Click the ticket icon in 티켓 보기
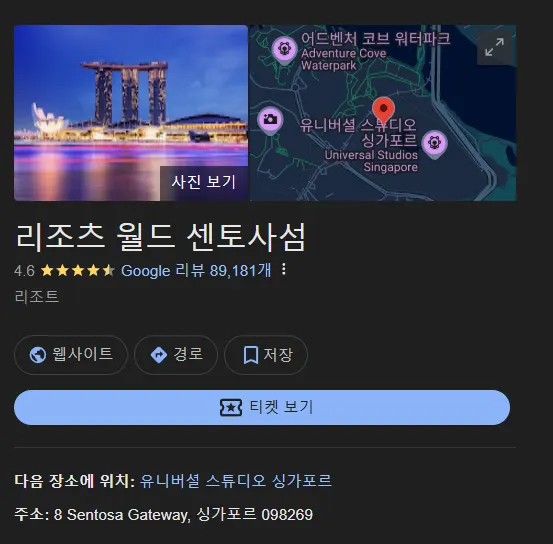553x544 pixels. pos(231,407)
